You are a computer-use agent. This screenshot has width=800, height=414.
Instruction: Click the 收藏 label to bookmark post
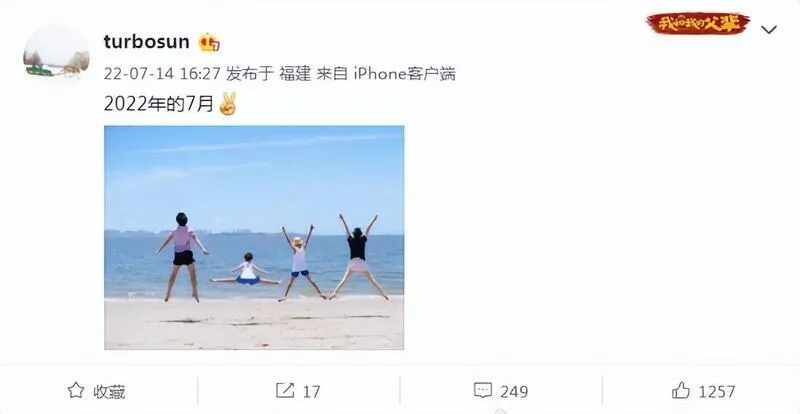point(109,392)
